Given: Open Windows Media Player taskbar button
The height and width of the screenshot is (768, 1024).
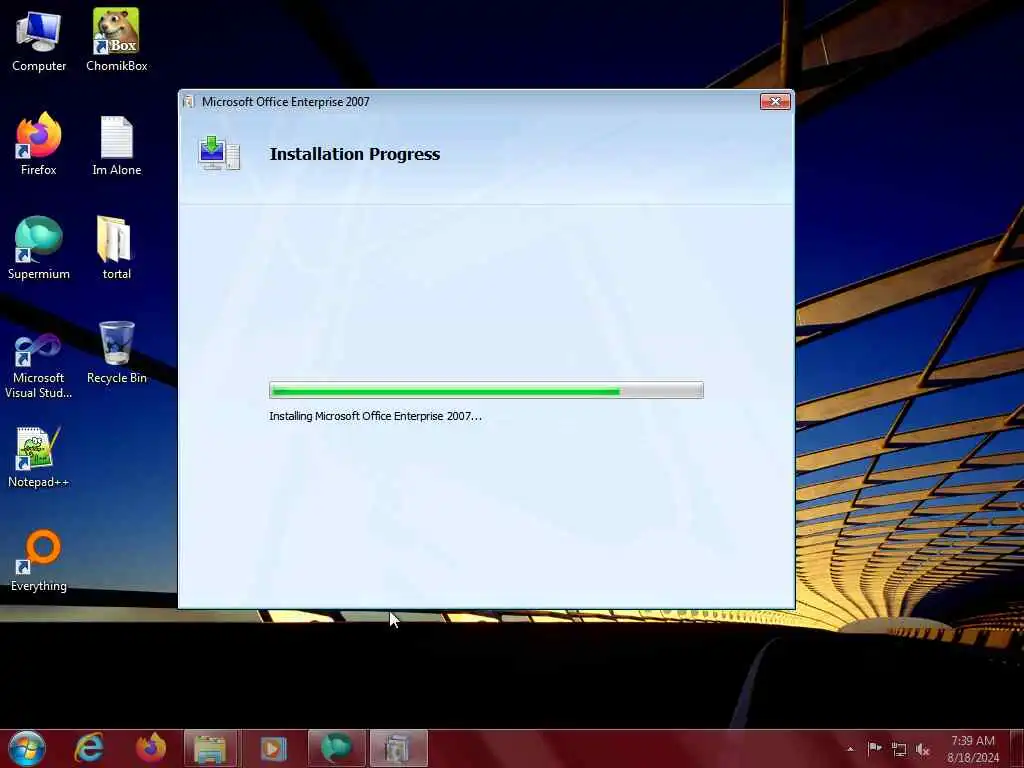Looking at the screenshot, I should coord(273,748).
